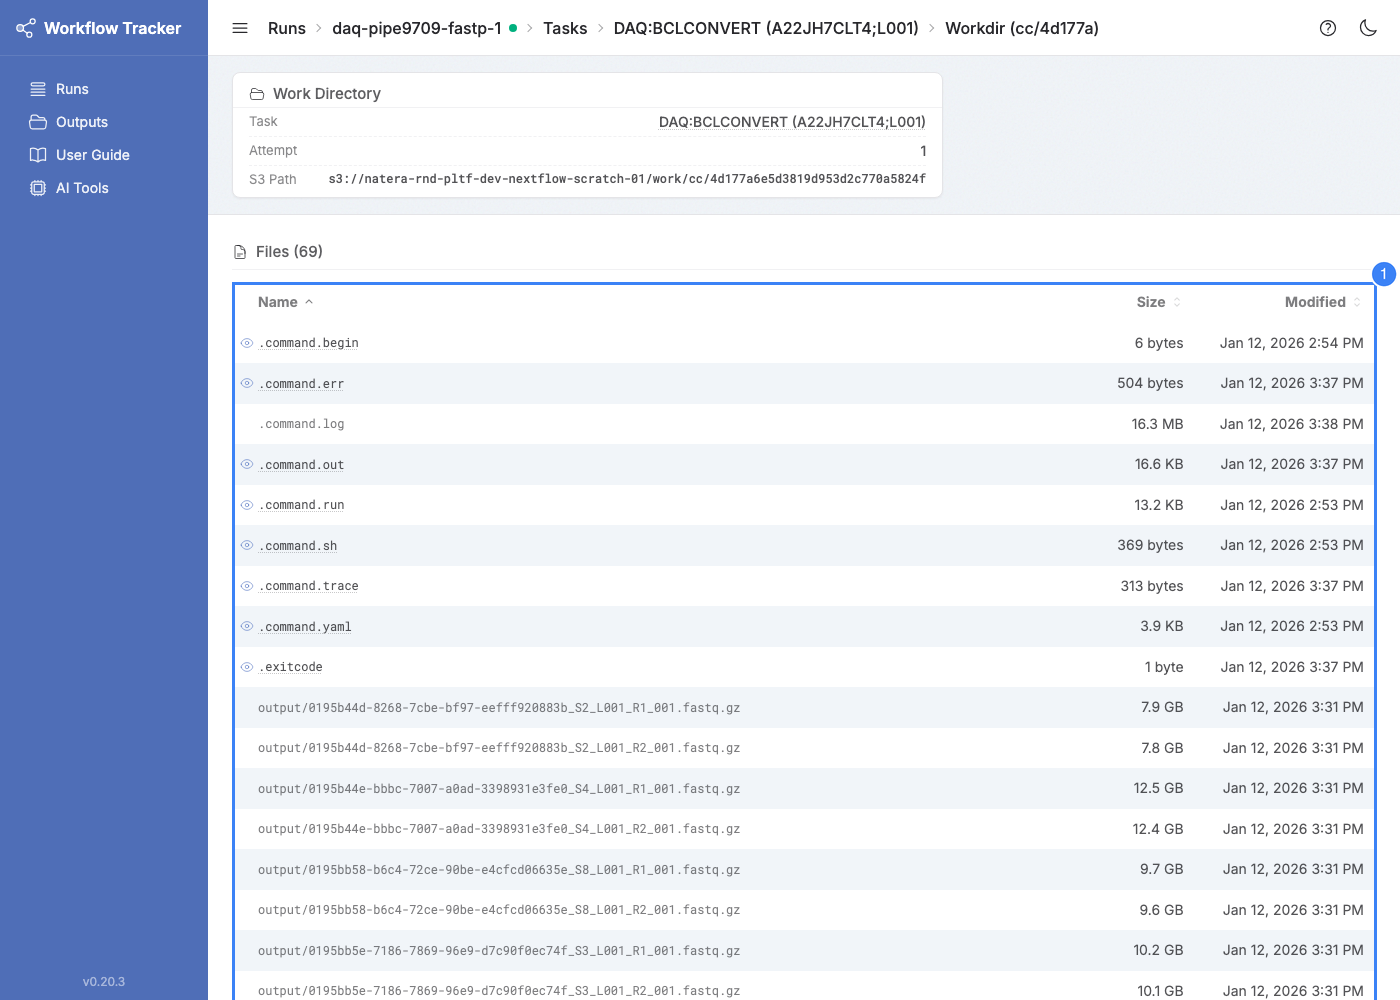Open the .command.begin file name

[x=309, y=343]
